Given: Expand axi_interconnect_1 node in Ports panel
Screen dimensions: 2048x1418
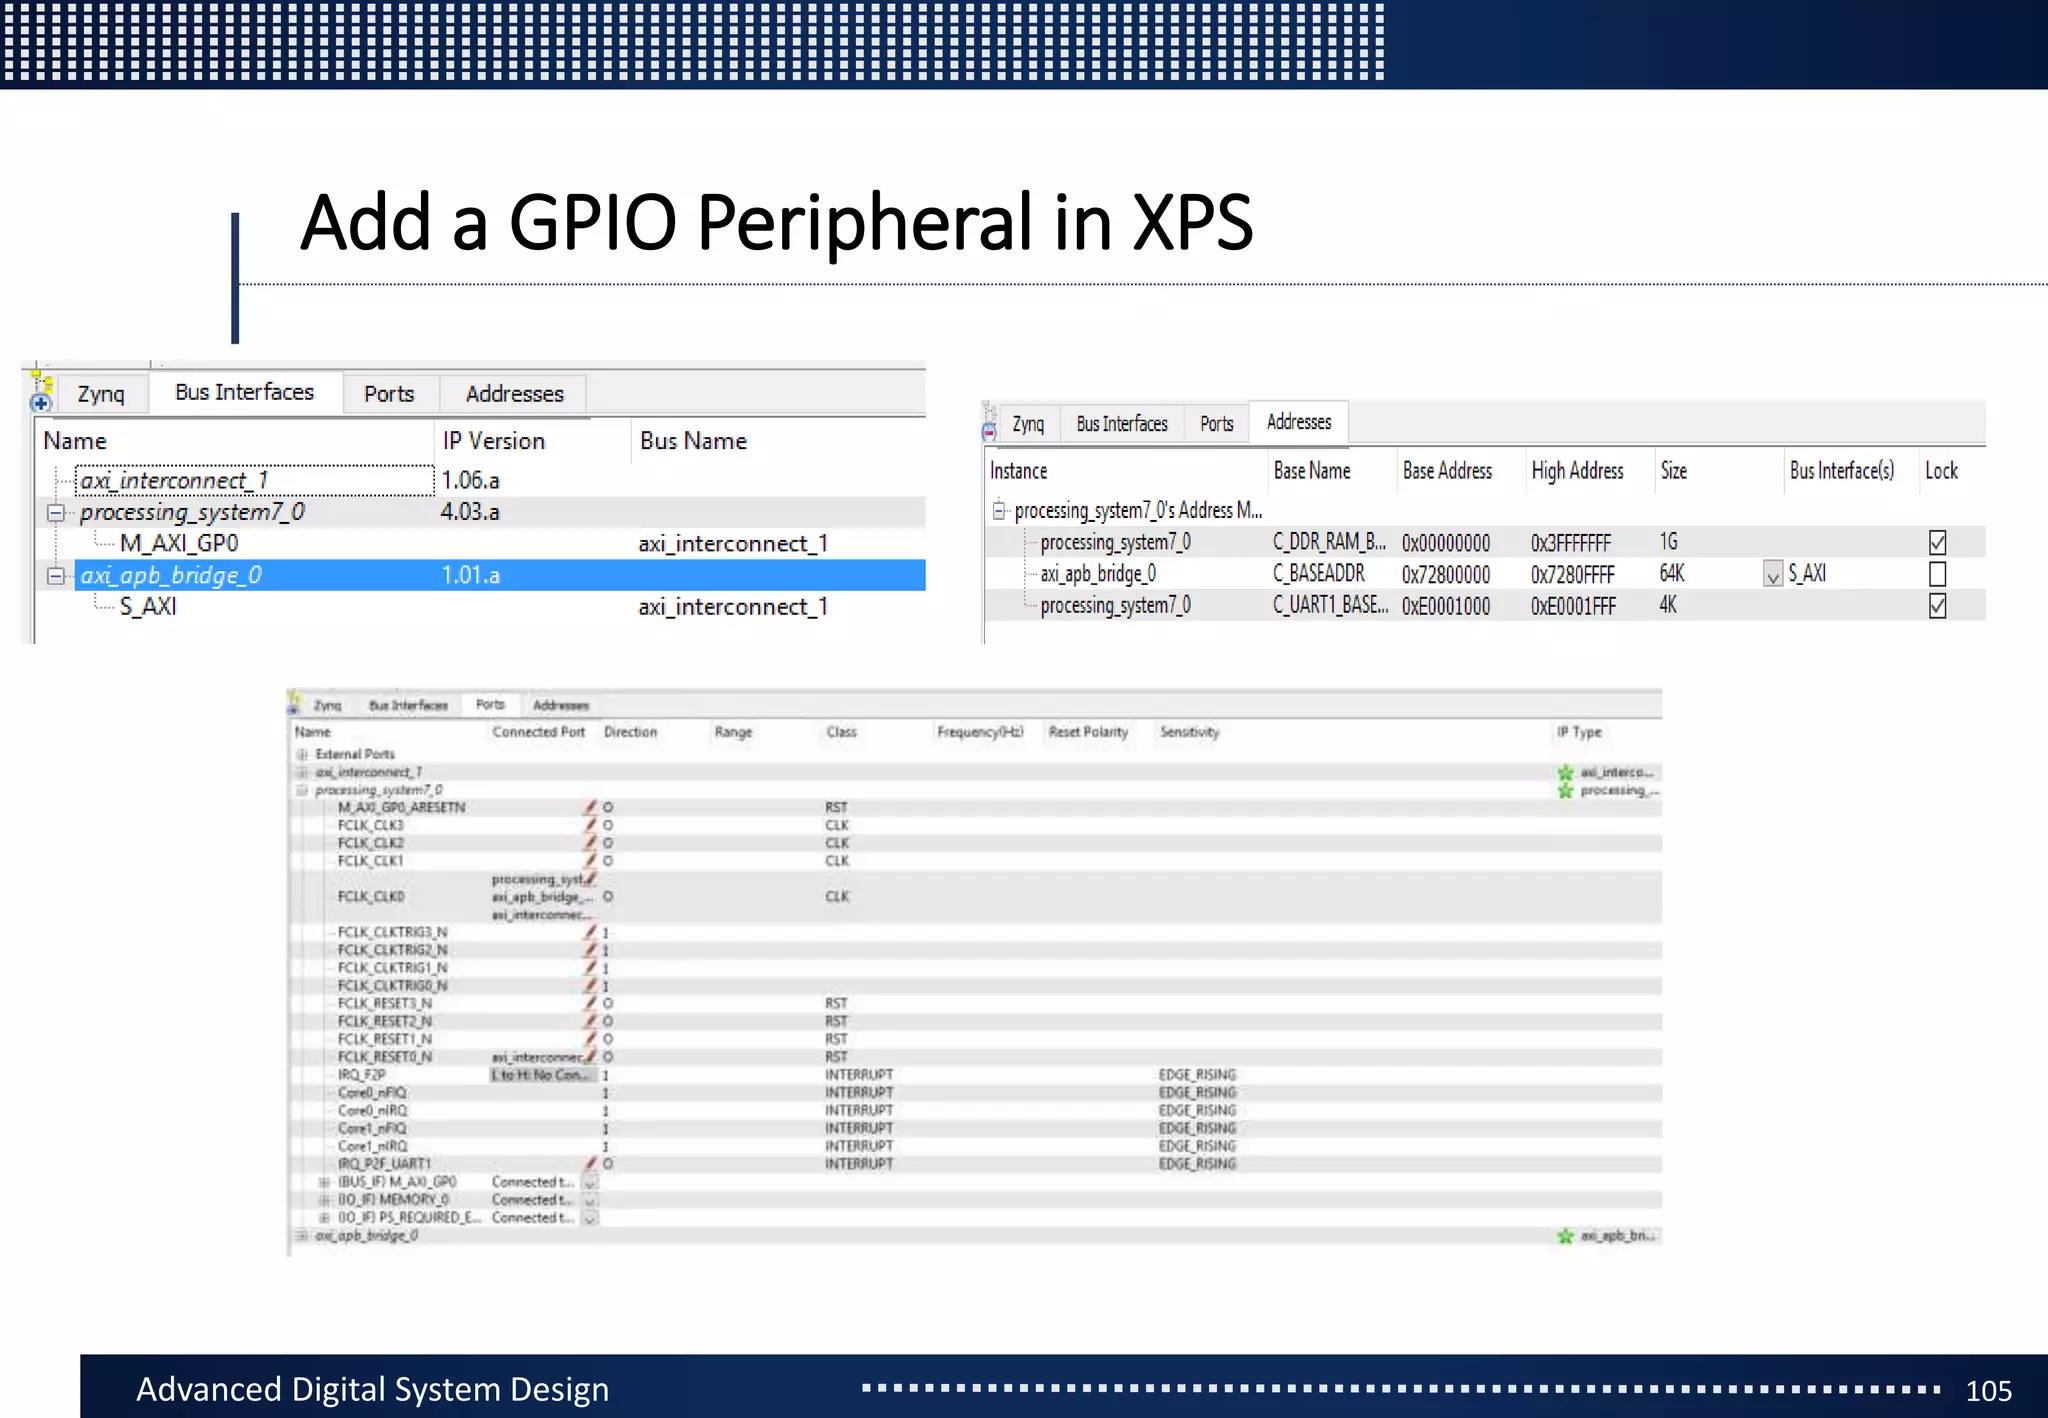Looking at the screenshot, I should (x=302, y=772).
